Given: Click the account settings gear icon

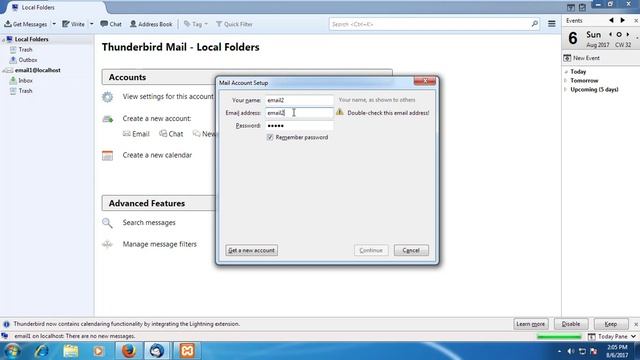Looking at the screenshot, I should tap(108, 97).
